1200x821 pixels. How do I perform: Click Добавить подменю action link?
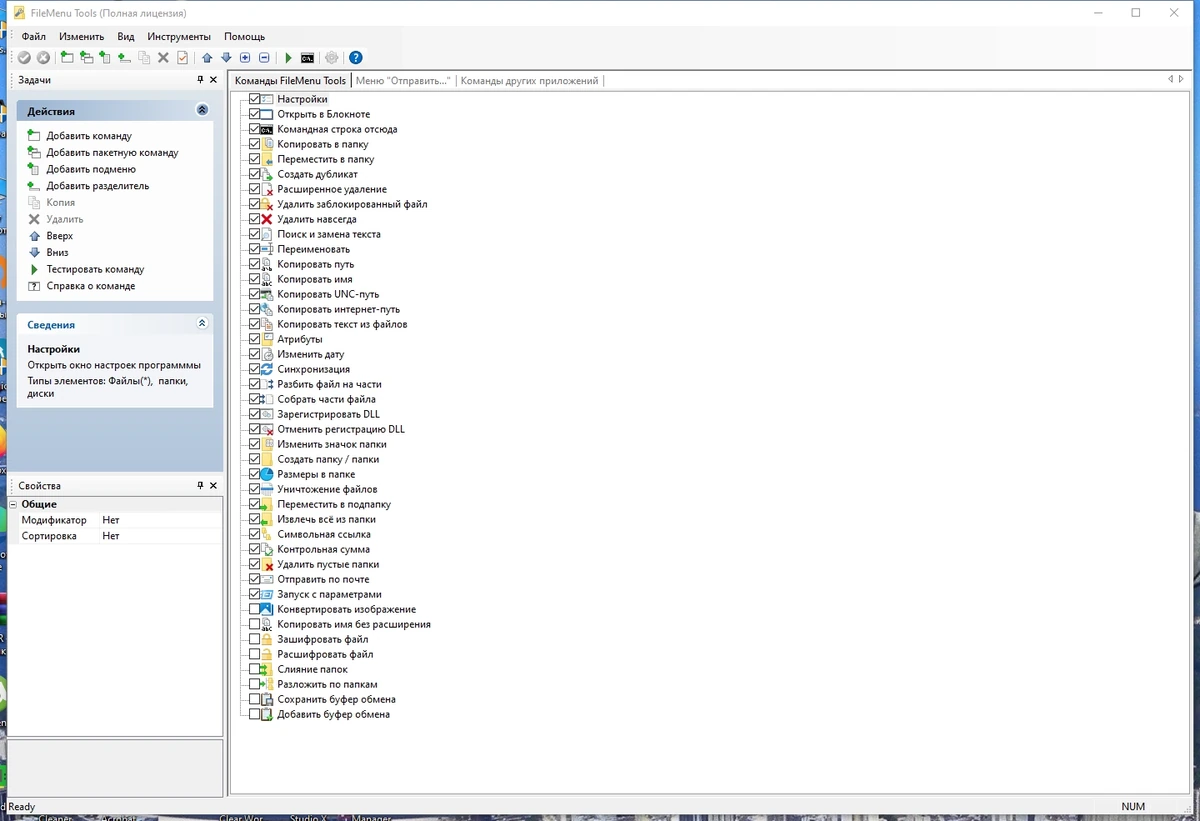(x=91, y=169)
